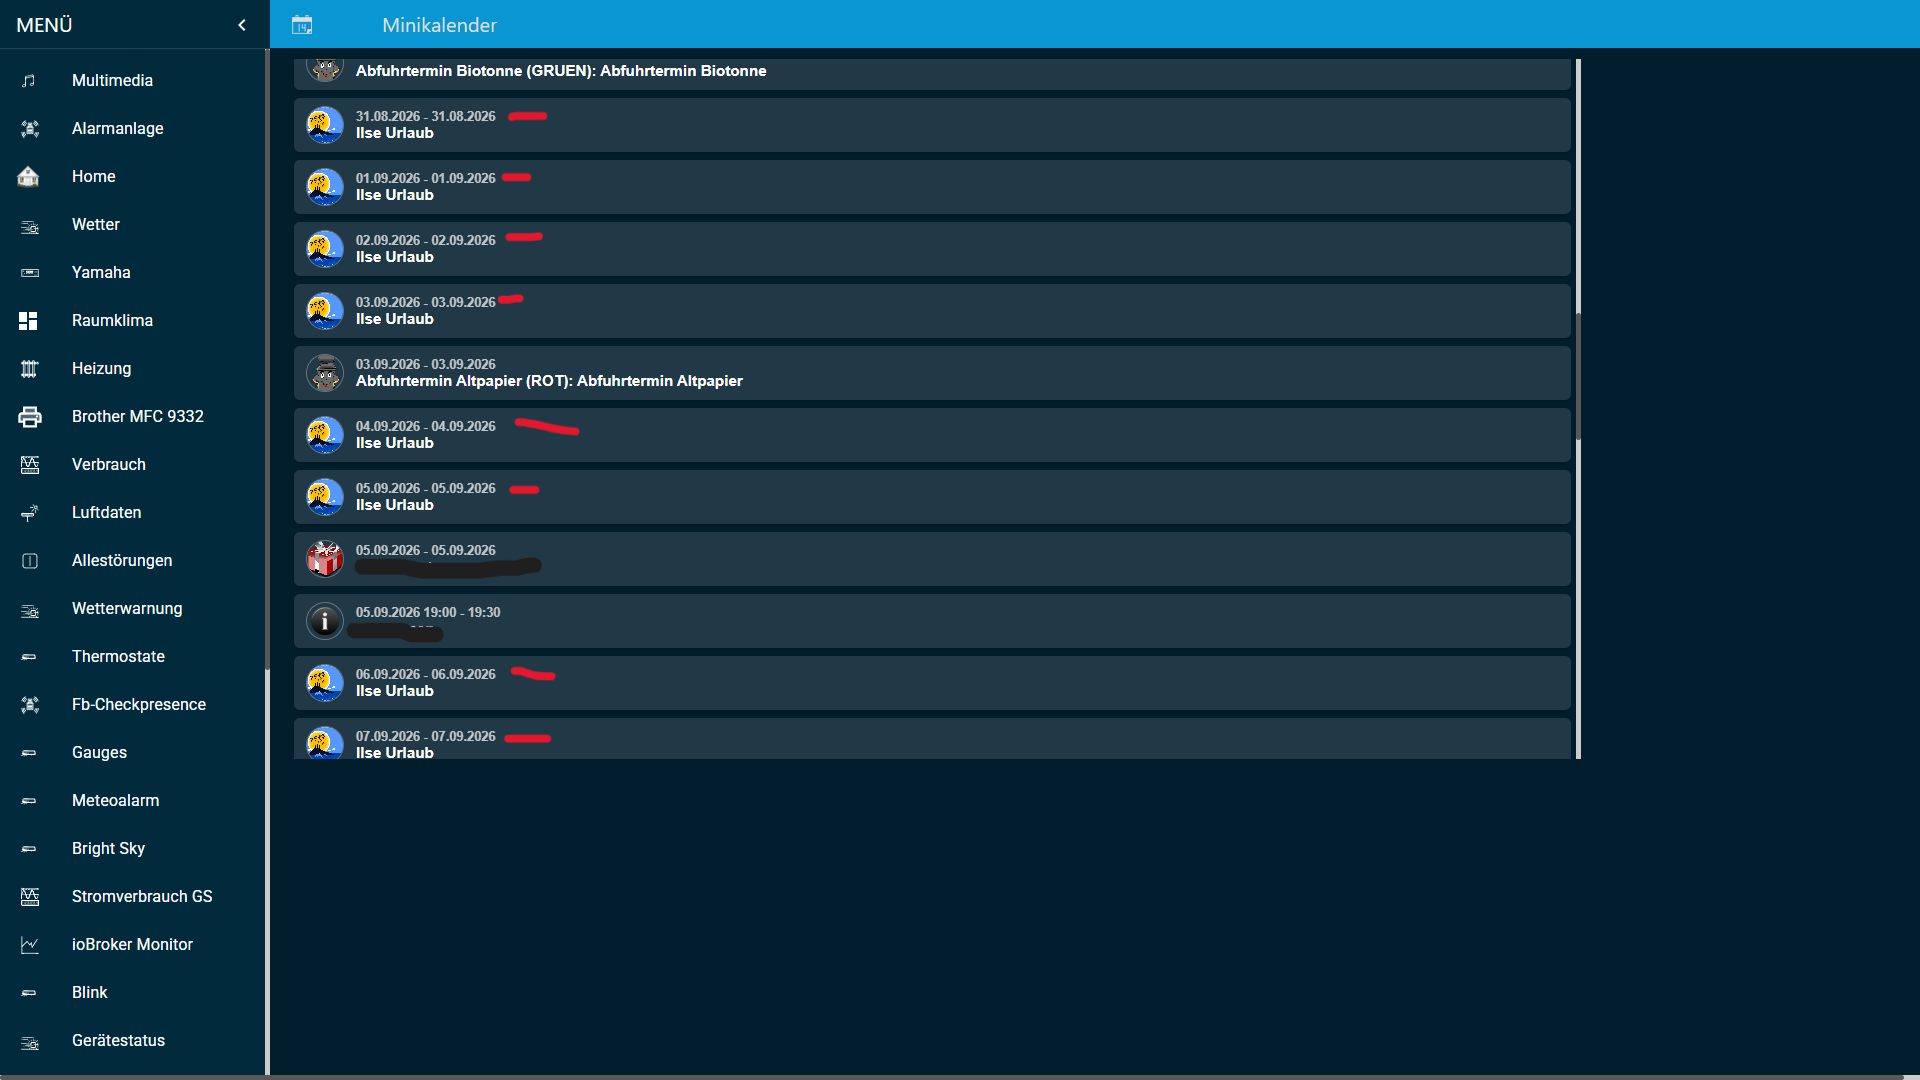Click the sidebar menu vertical scrollbar

(x=267, y=359)
